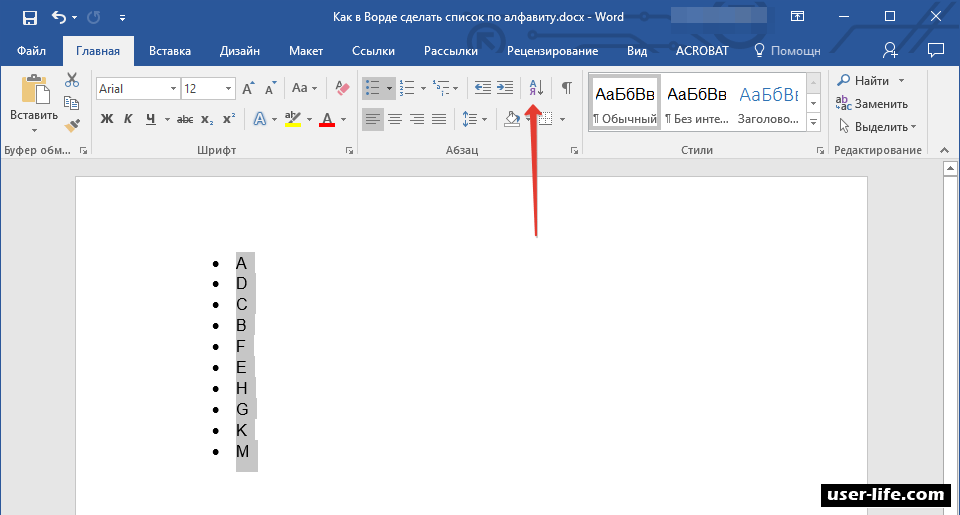
Task: Click the numbered list button
Action: point(407,88)
